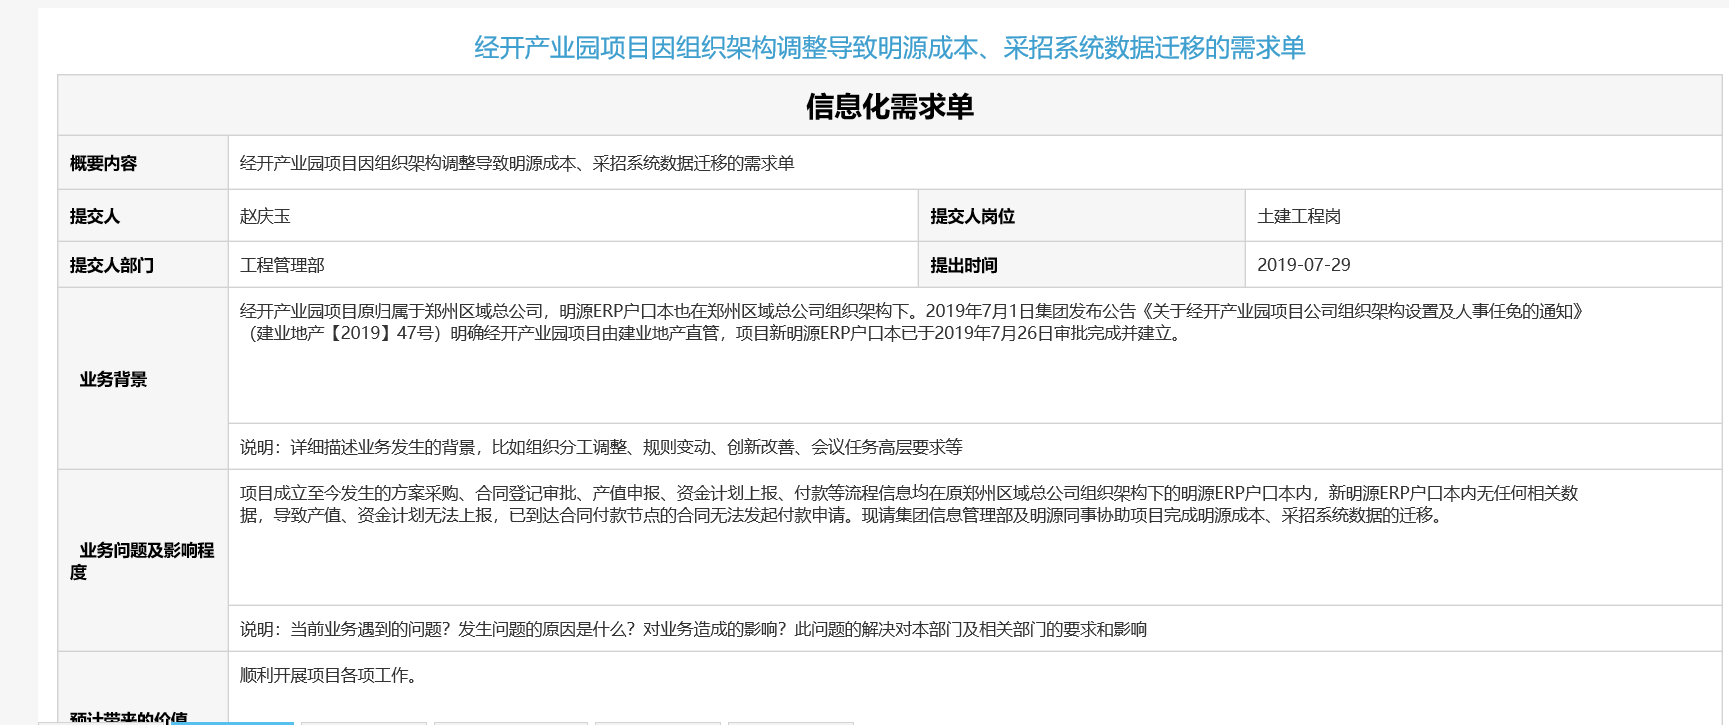Screen dimensions: 1729x725
Task: Click the 说明 hint beginning 当前业务遇到的问题
Action: (x=693, y=629)
